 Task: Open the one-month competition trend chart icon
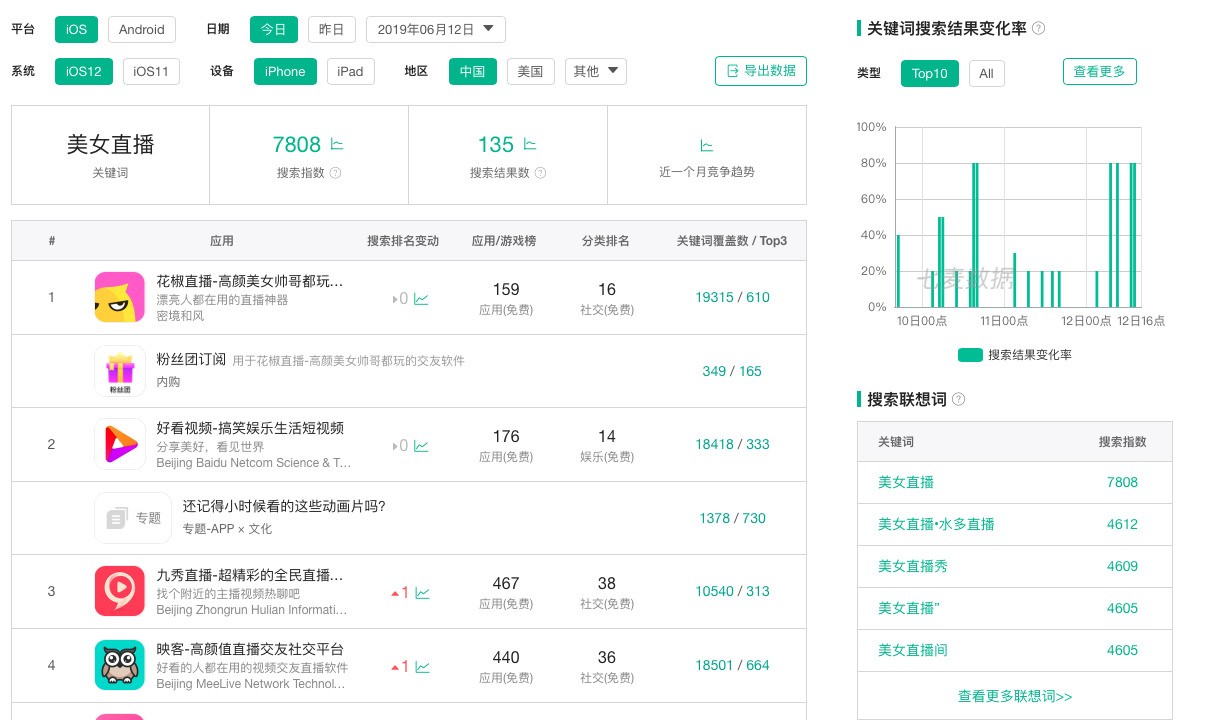click(706, 146)
